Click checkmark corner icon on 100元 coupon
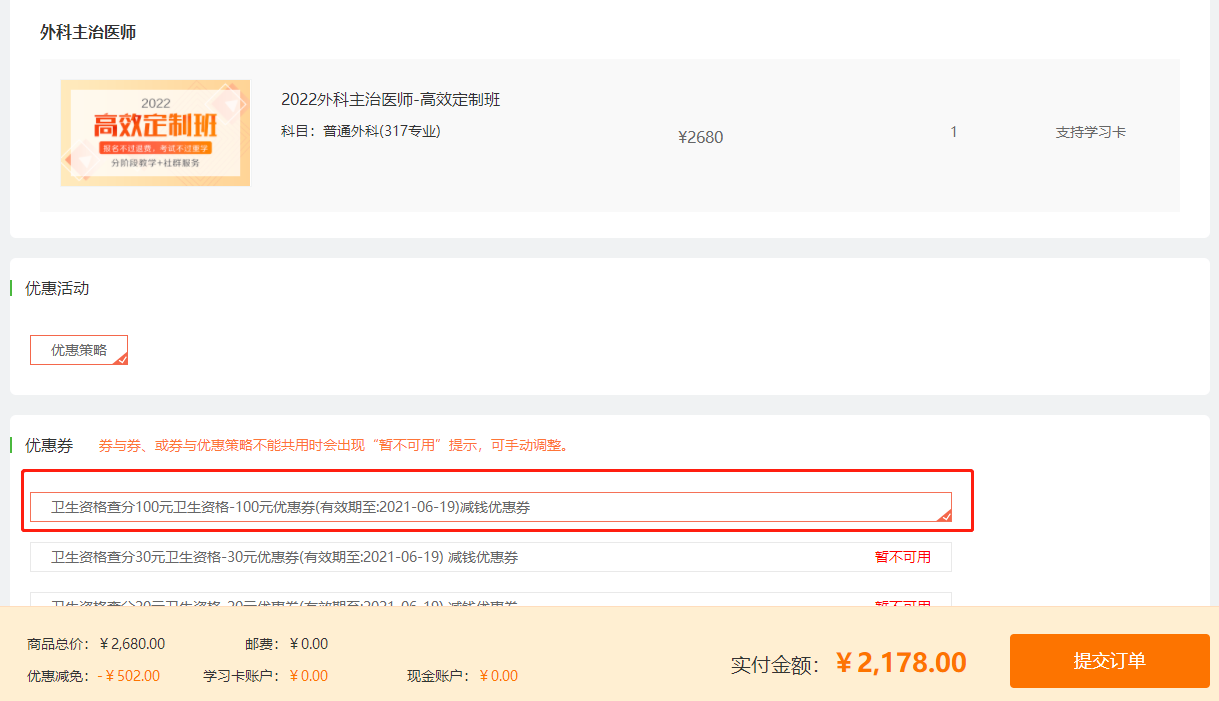The width and height of the screenshot is (1219, 701). point(944,515)
